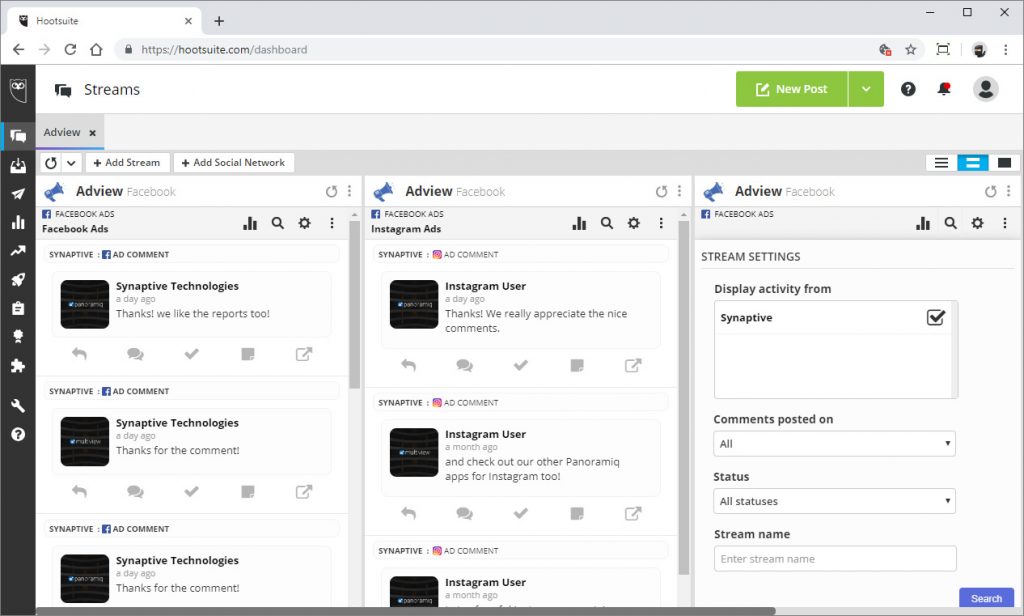This screenshot has height=616, width=1024.
Task: Open more options menu in Facebook Ads stream
Action: (332, 223)
